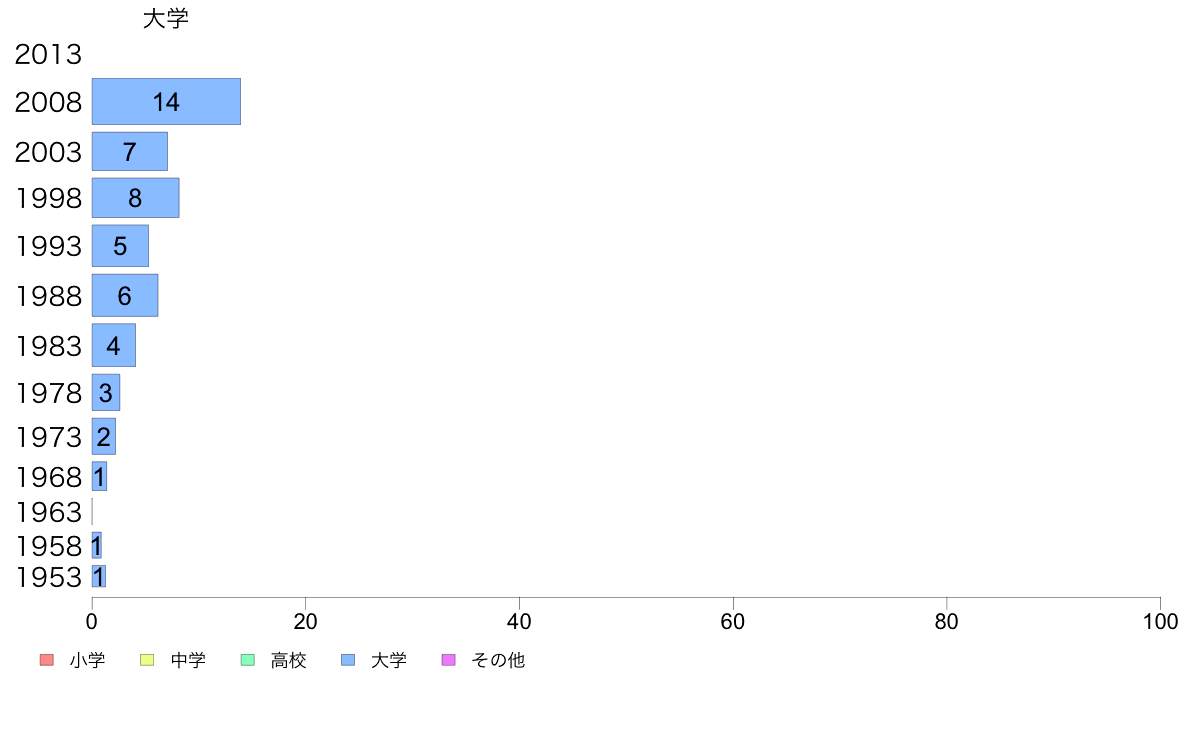Screen dimensions: 1188x736
Task: Click the red 小学 legend swatch
Action: coord(47,660)
